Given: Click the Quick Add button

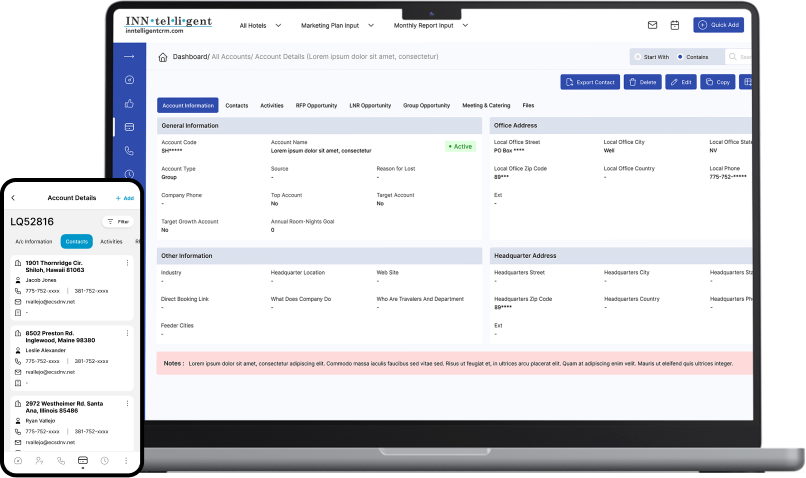Looking at the screenshot, I should [x=718, y=25].
